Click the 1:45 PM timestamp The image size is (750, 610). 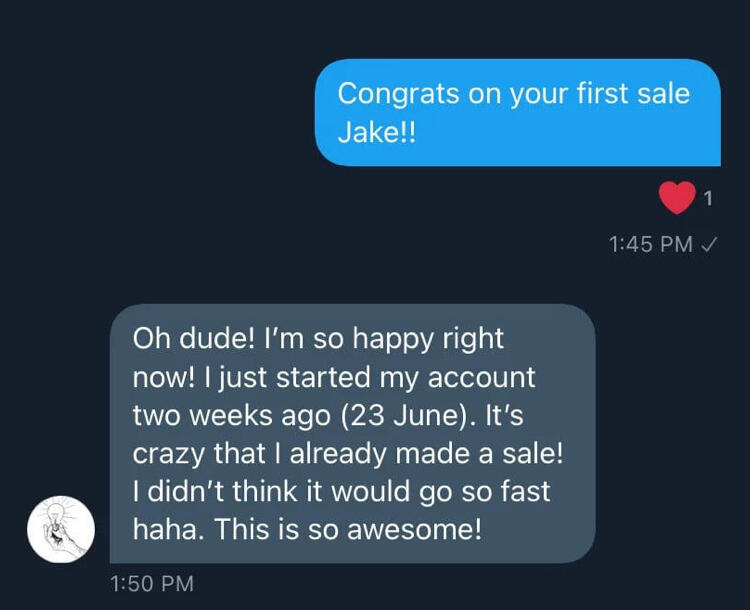click(x=650, y=245)
